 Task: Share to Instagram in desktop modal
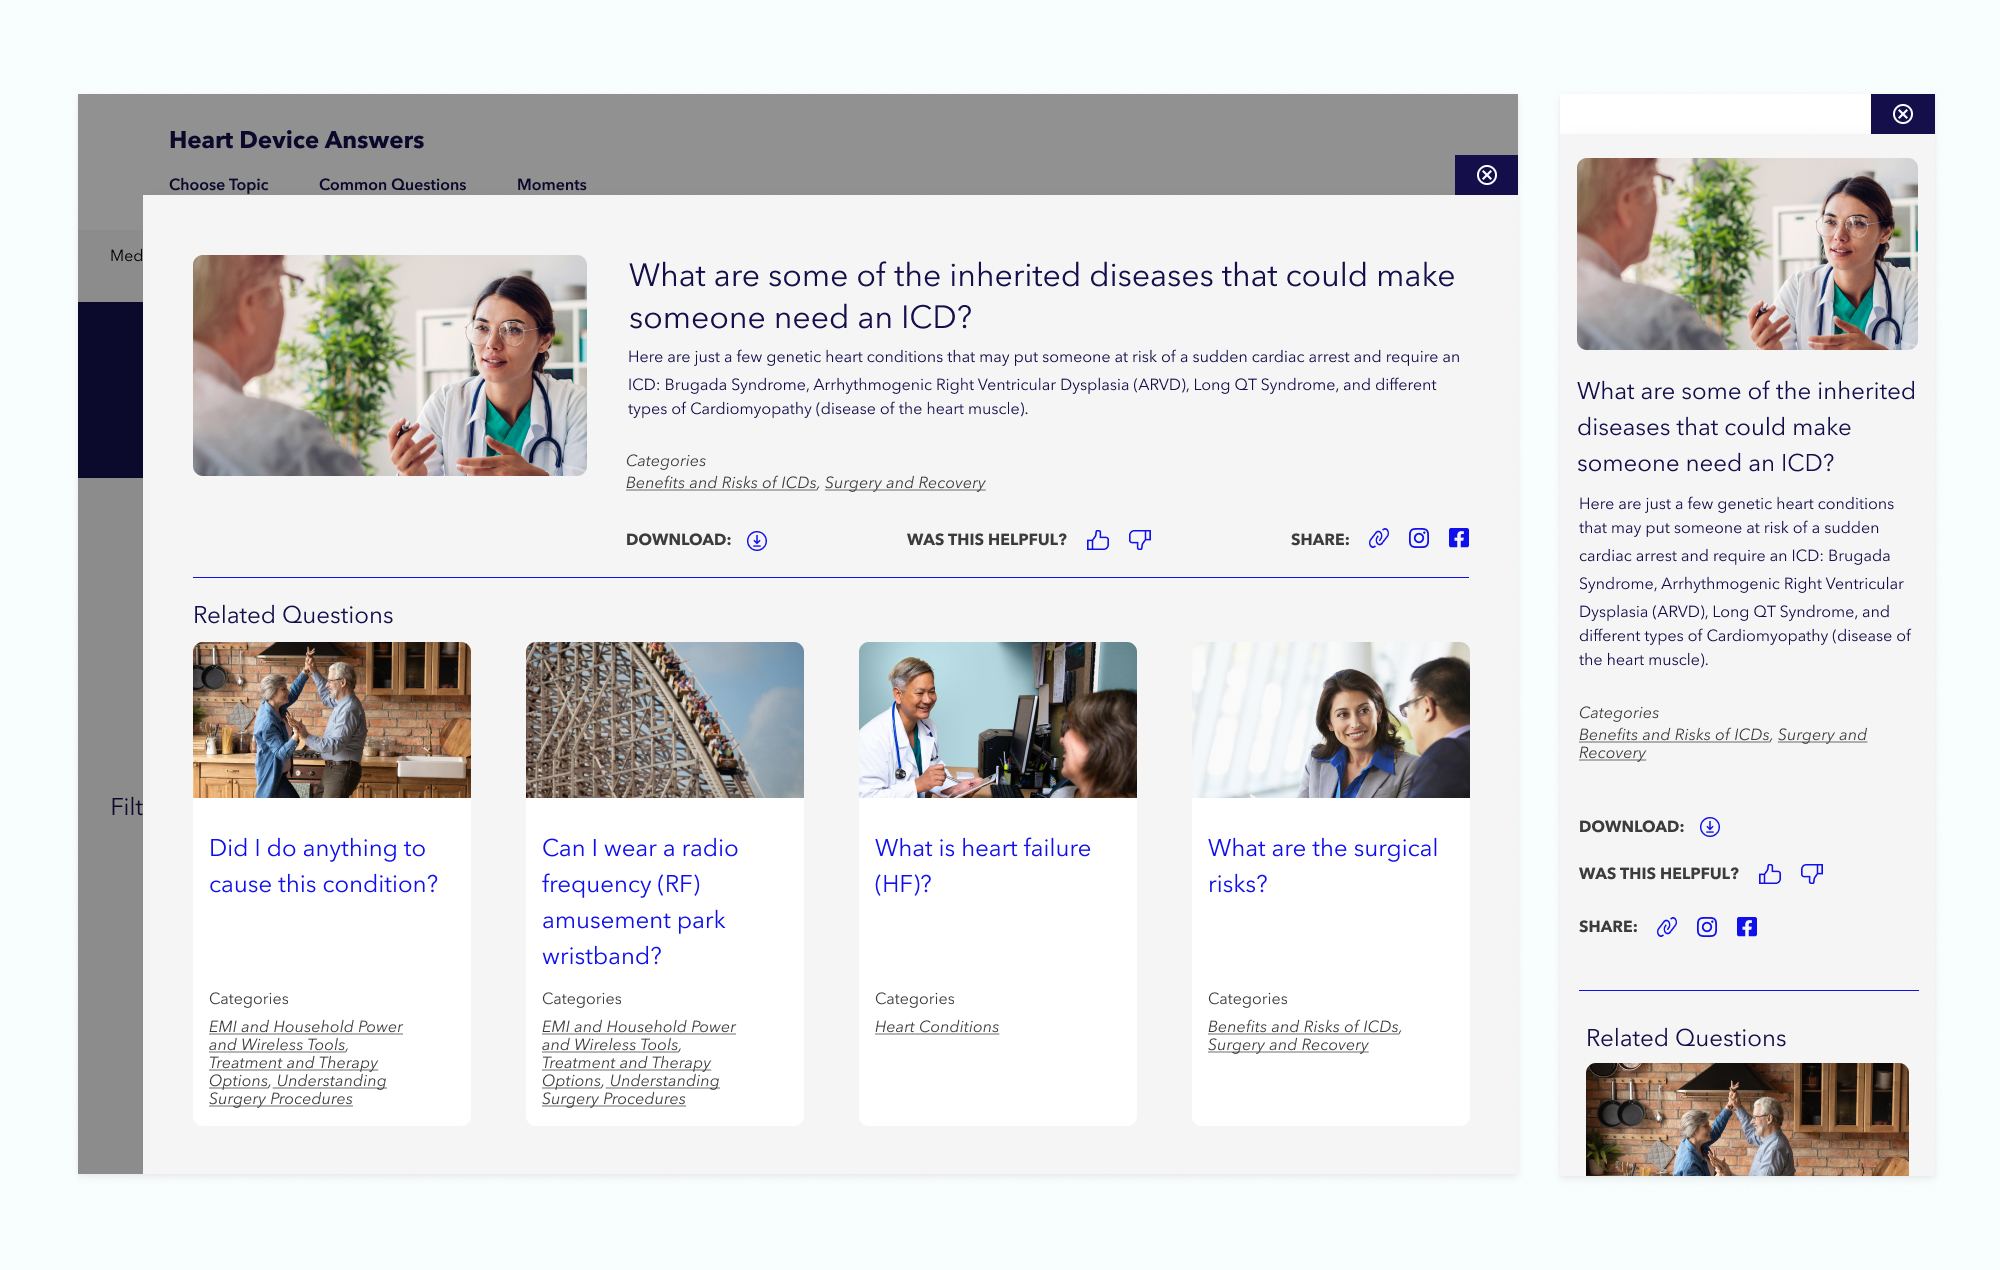pyautogui.click(x=1419, y=539)
